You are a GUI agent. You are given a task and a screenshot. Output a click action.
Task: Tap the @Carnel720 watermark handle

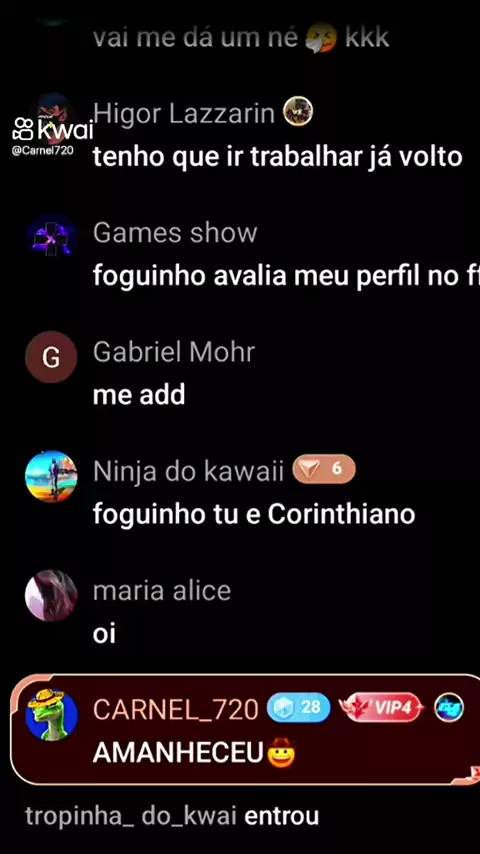click(x=42, y=150)
